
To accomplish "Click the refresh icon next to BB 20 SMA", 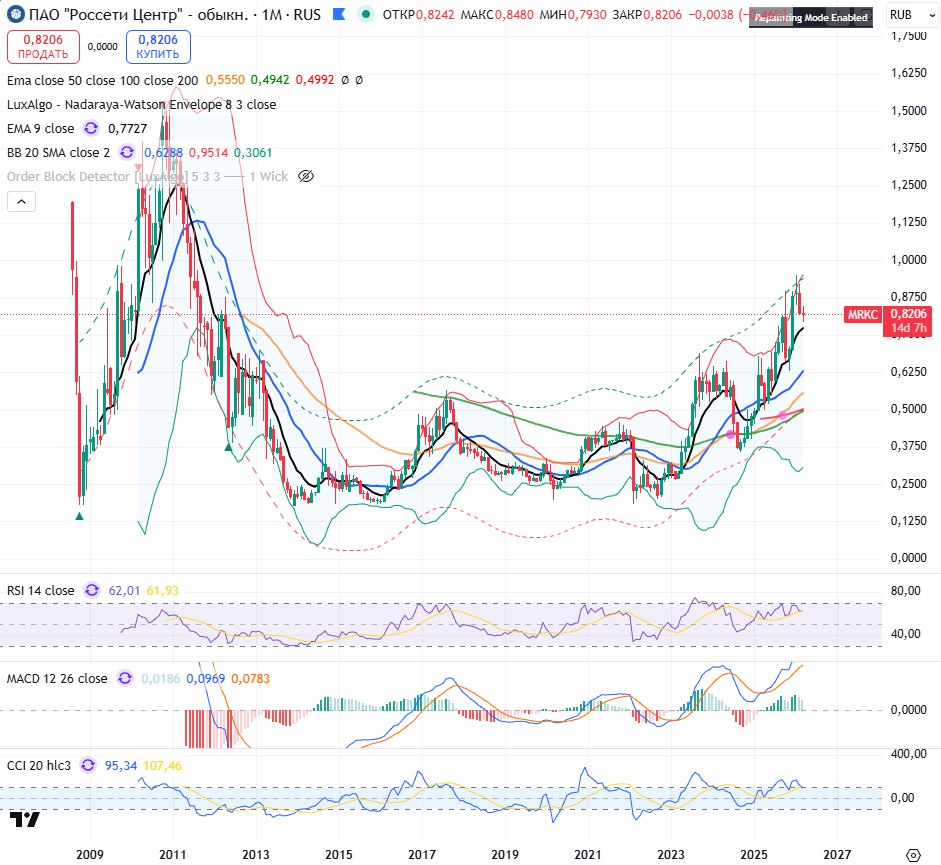I will click(127, 152).
